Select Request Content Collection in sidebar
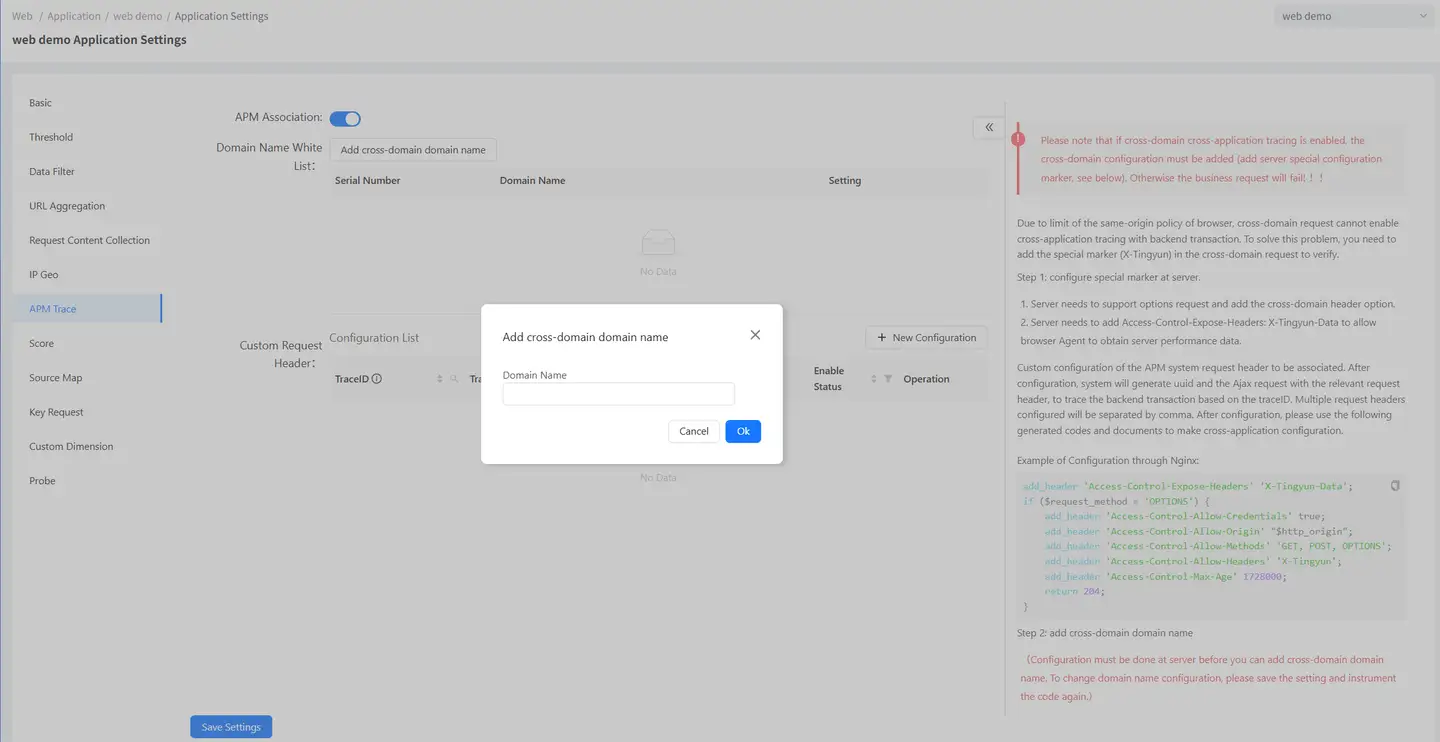The width and height of the screenshot is (1440, 742). coord(89,240)
